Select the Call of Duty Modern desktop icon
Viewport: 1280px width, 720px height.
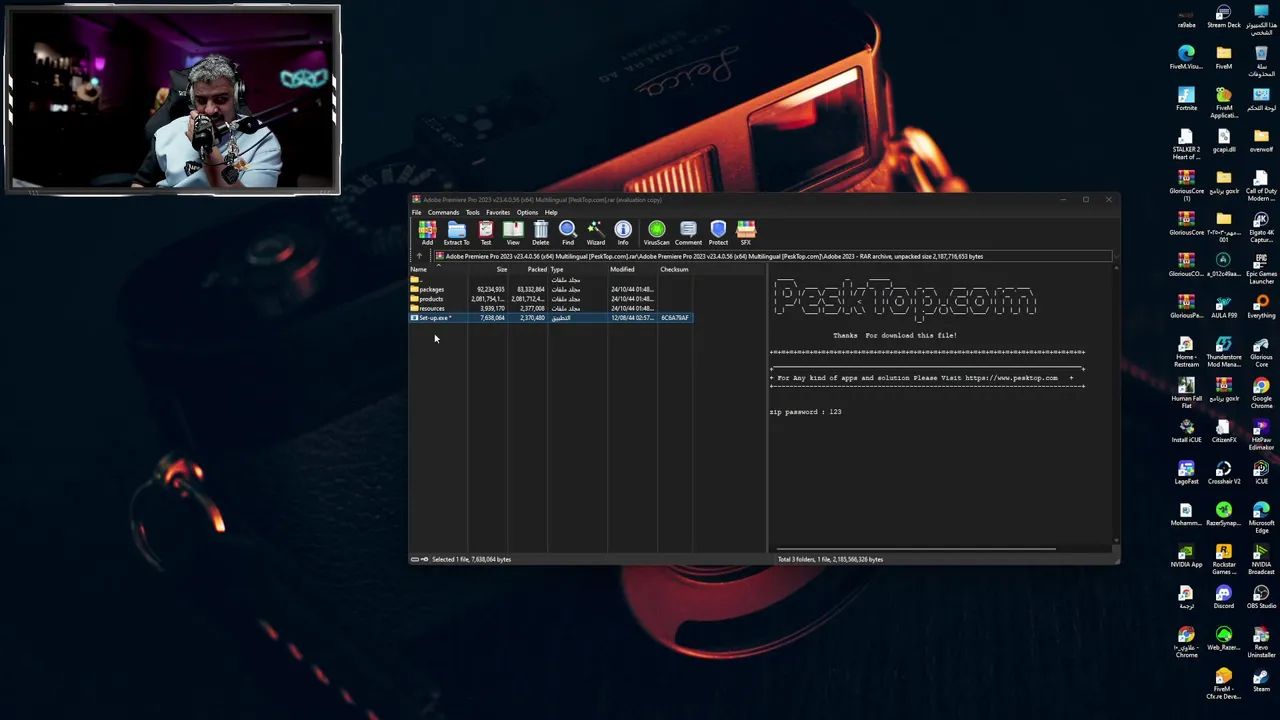point(1261,185)
